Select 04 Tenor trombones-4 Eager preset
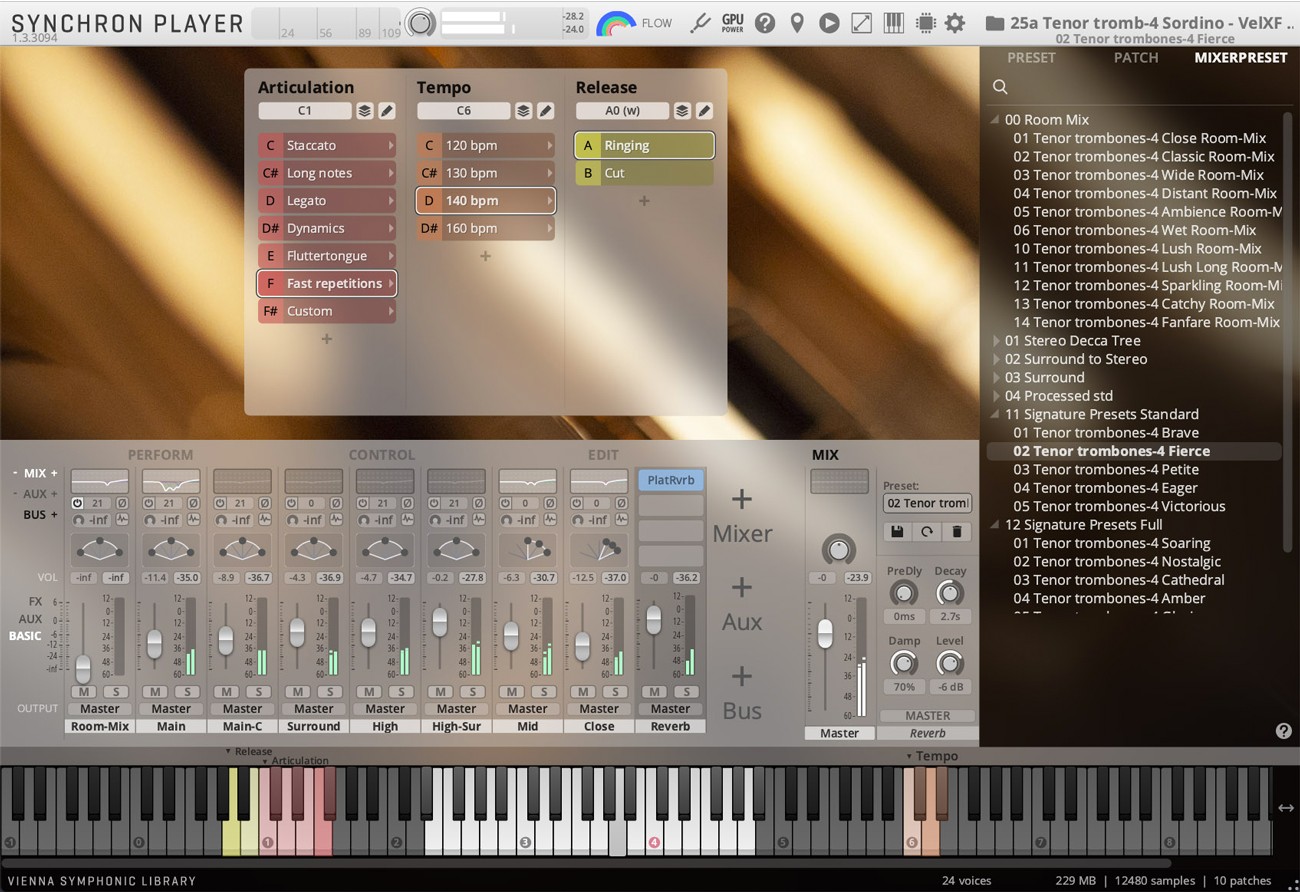This screenshot has height=892, width=1300. pos(1105,488)
